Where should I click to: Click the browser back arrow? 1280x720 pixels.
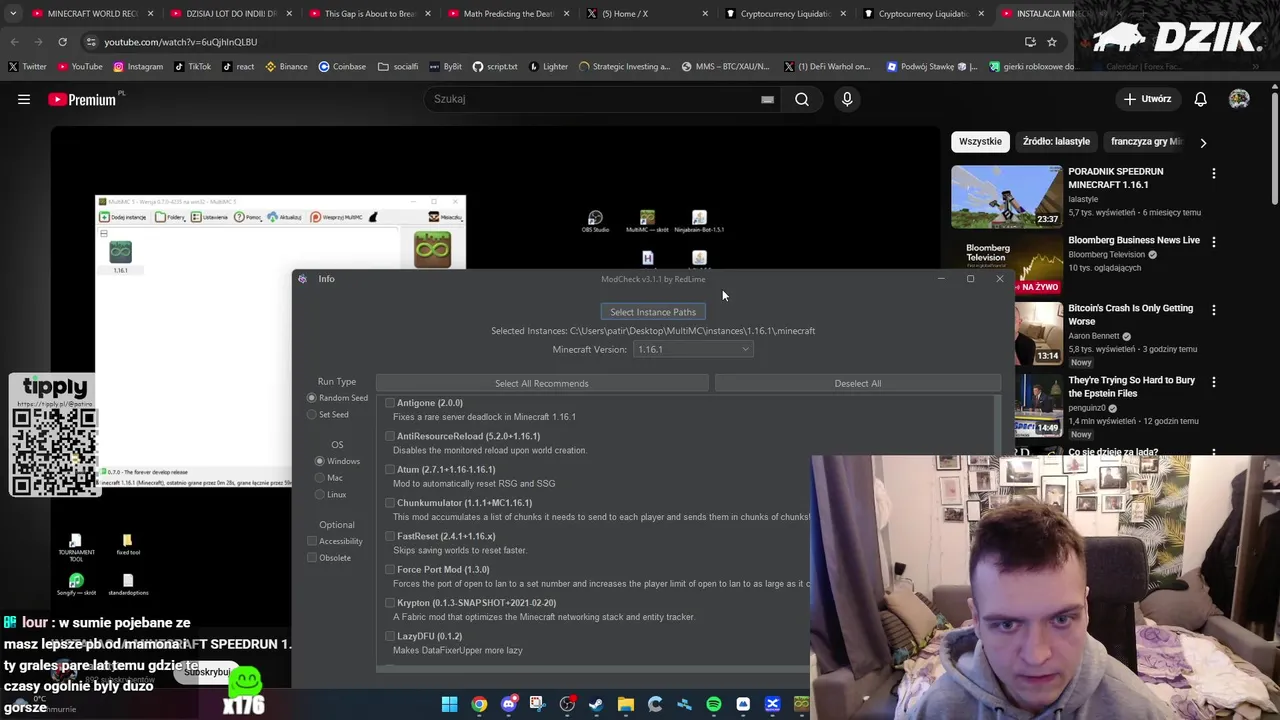14,42
